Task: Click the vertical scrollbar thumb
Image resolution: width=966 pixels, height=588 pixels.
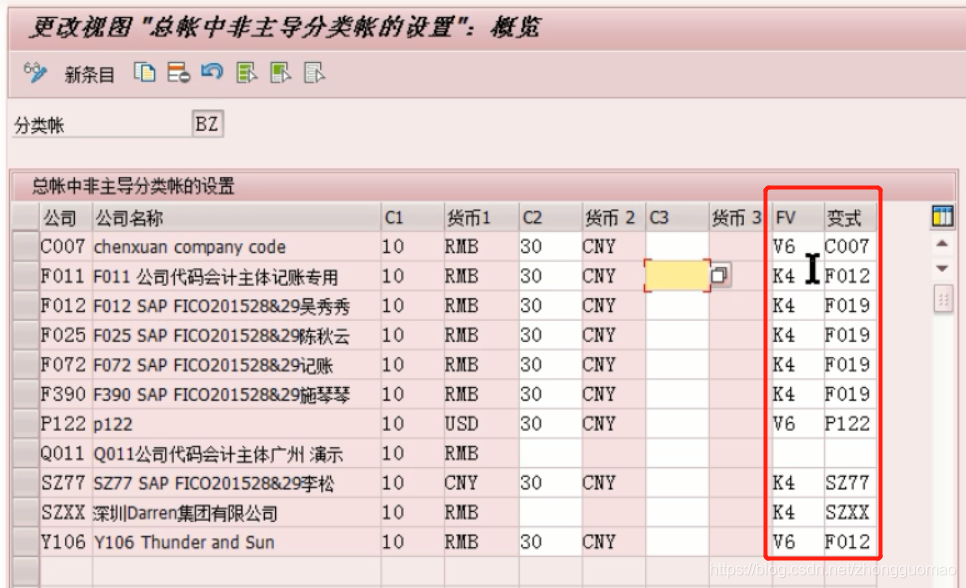Action: click(x=943, y=300)
